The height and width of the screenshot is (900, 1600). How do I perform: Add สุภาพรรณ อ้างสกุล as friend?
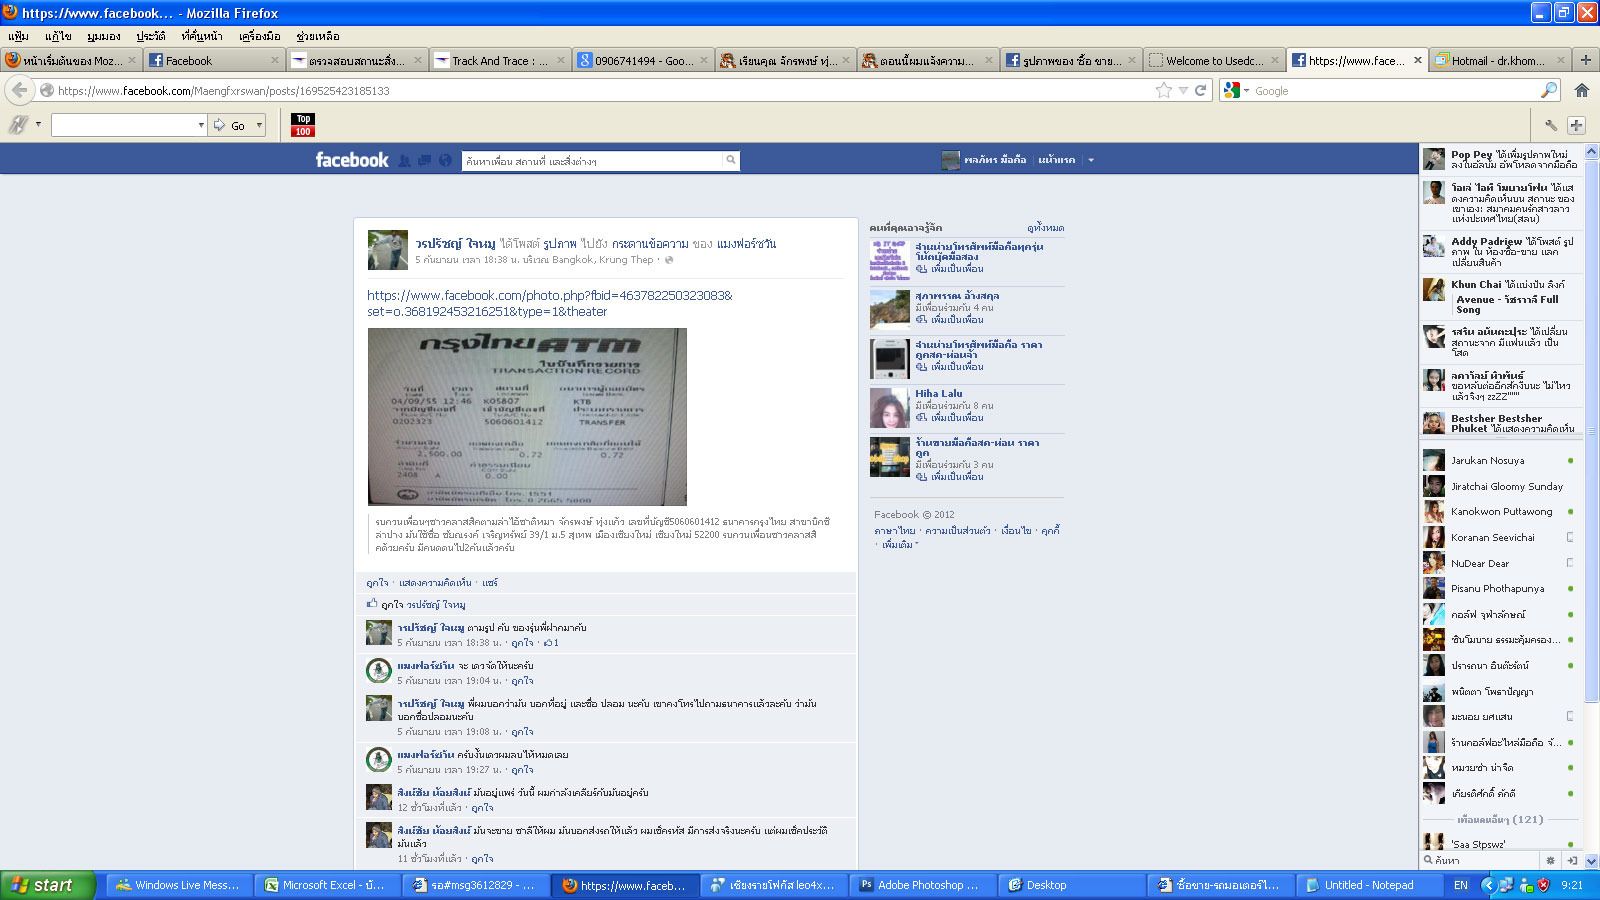tap(950, 320)
